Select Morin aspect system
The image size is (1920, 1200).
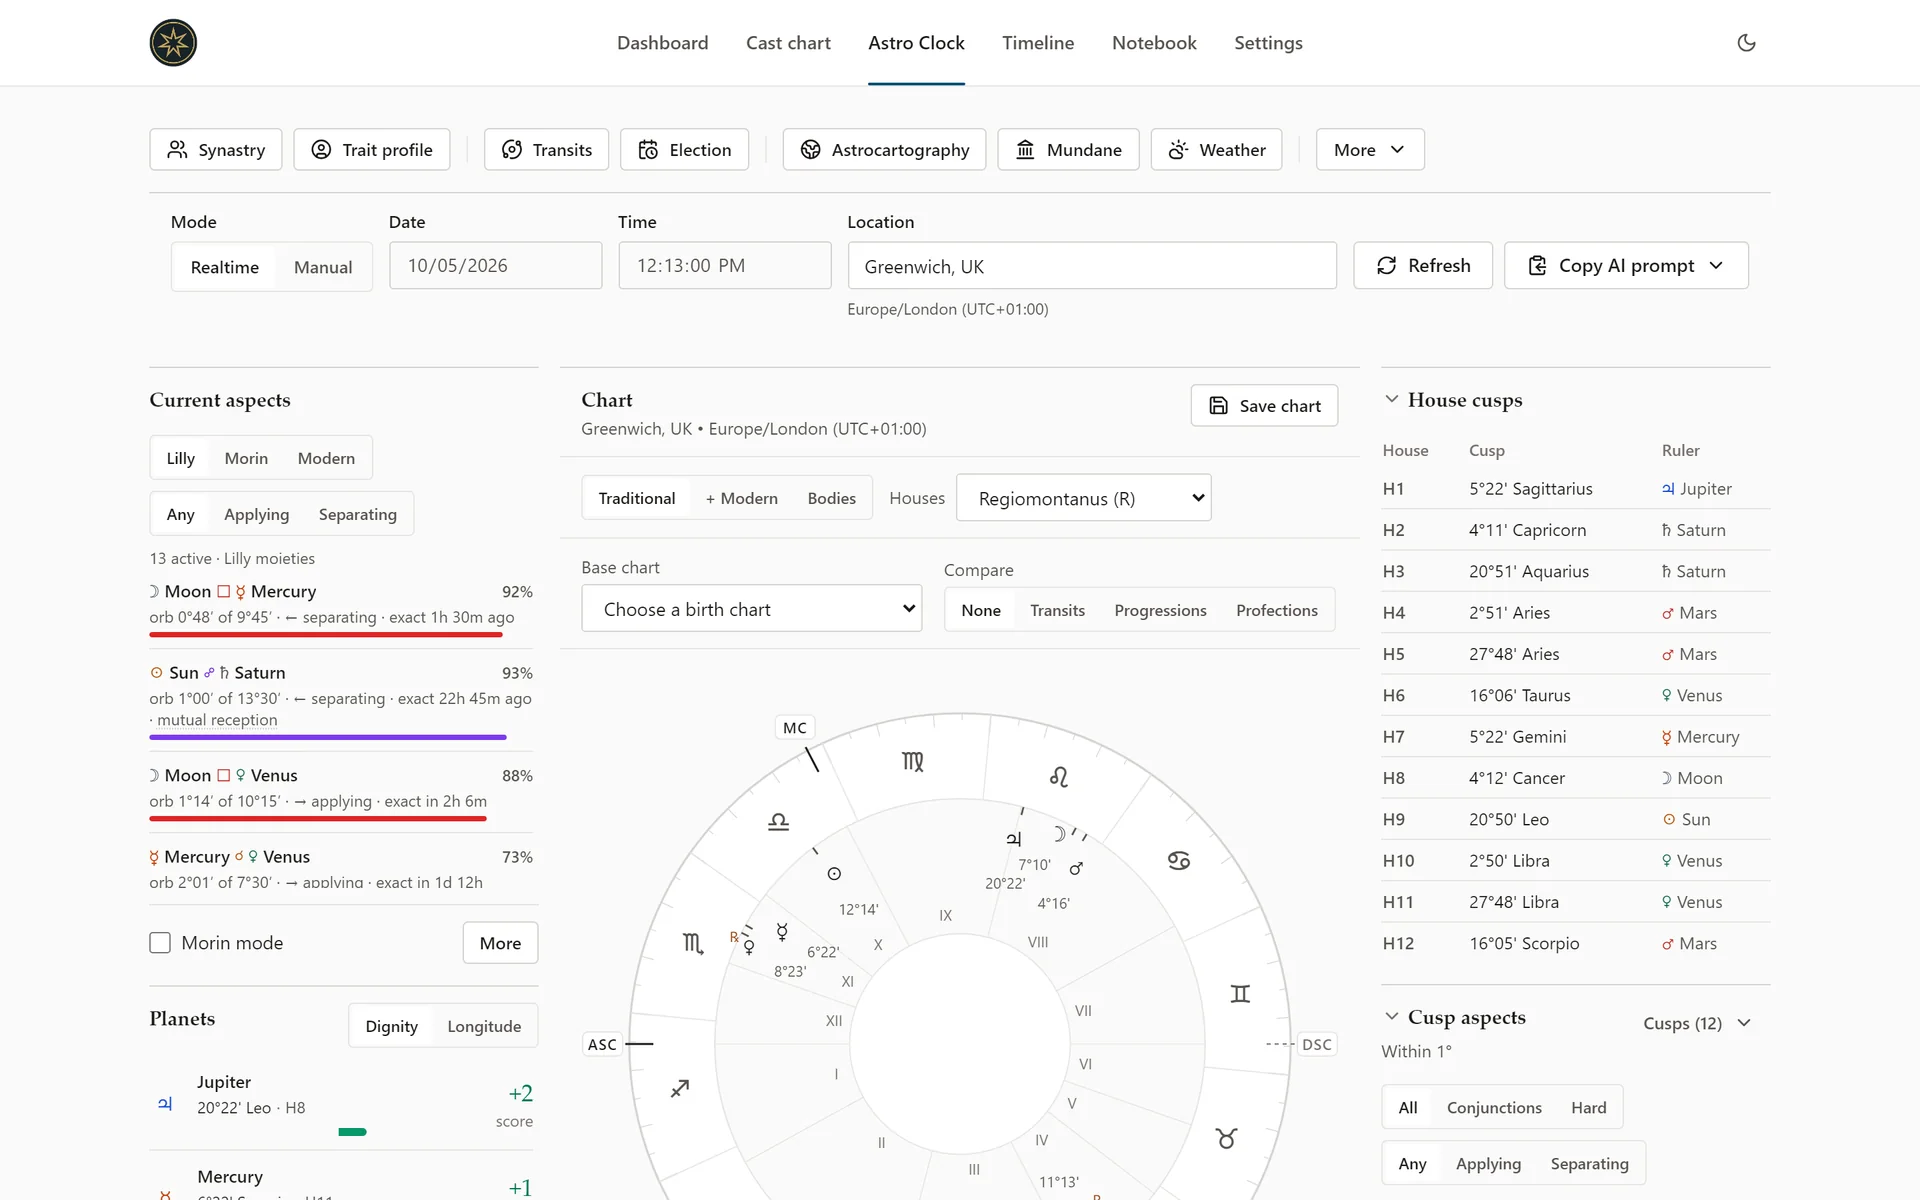pyautogui.click(x=246, y=458)
